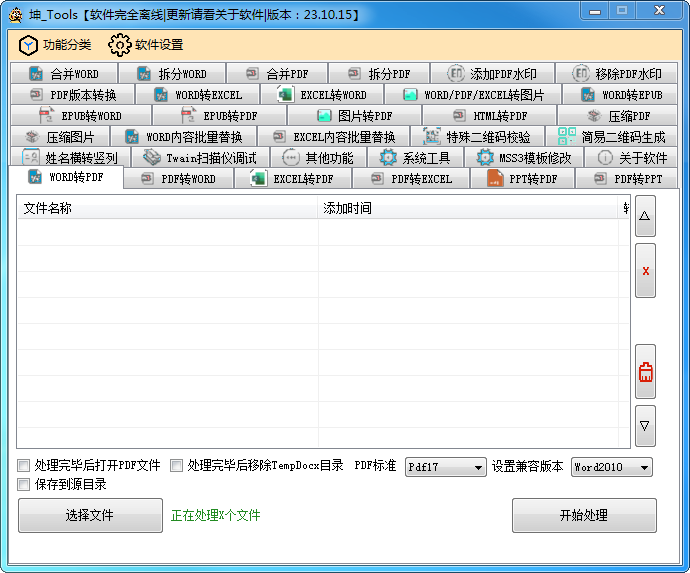The width and height of the screenshot is (690, 573).
Task: Open the 软件设置 menu
Action: coord(146,45)
